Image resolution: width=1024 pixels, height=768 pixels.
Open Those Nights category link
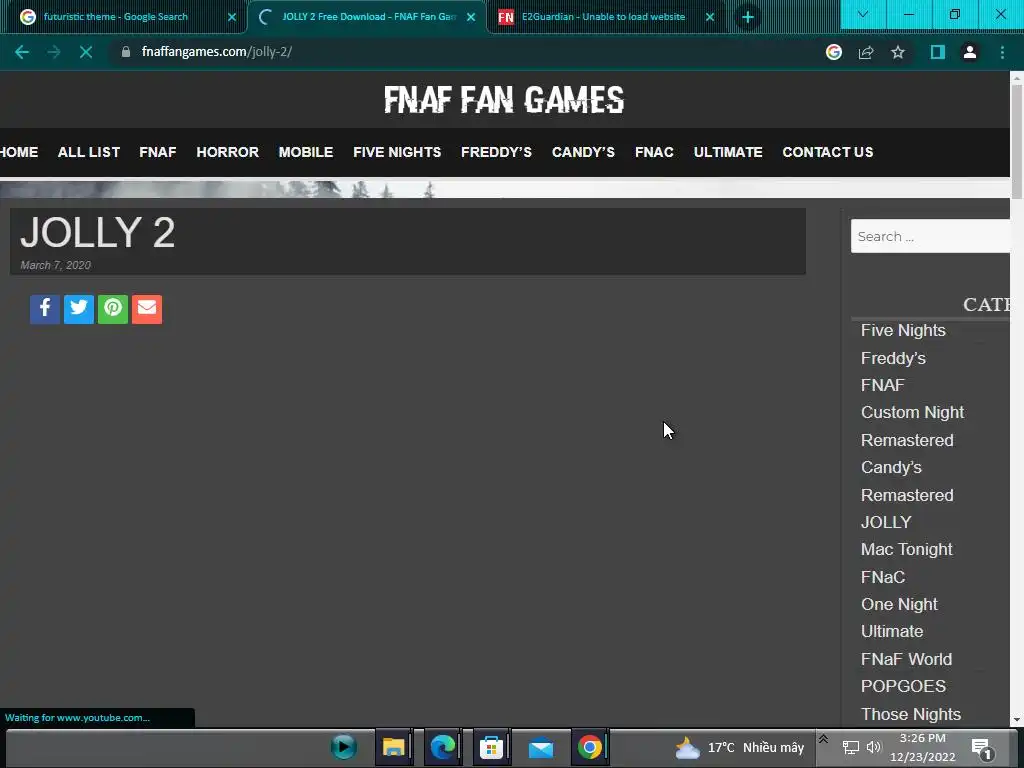tap(910, 714)
